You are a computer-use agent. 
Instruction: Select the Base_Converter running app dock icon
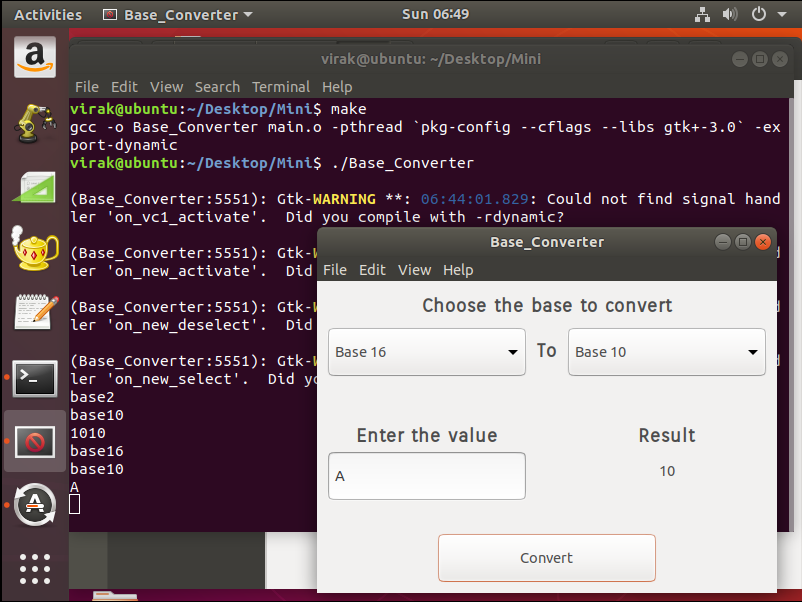coord(35,442)
